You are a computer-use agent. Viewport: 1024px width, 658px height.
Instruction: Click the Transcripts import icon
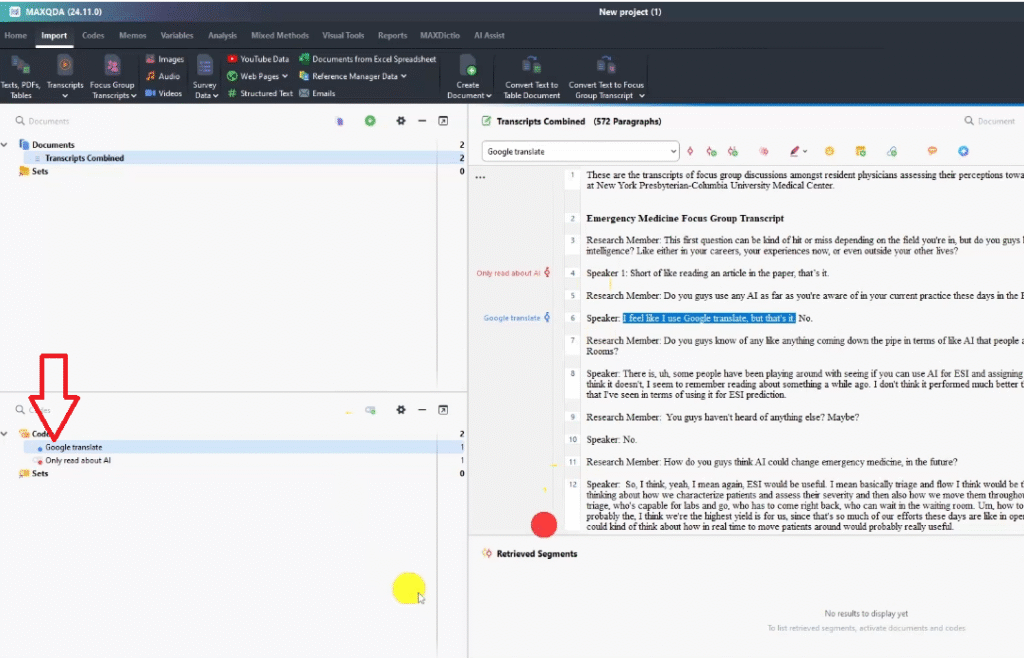(x=65, y=66)
